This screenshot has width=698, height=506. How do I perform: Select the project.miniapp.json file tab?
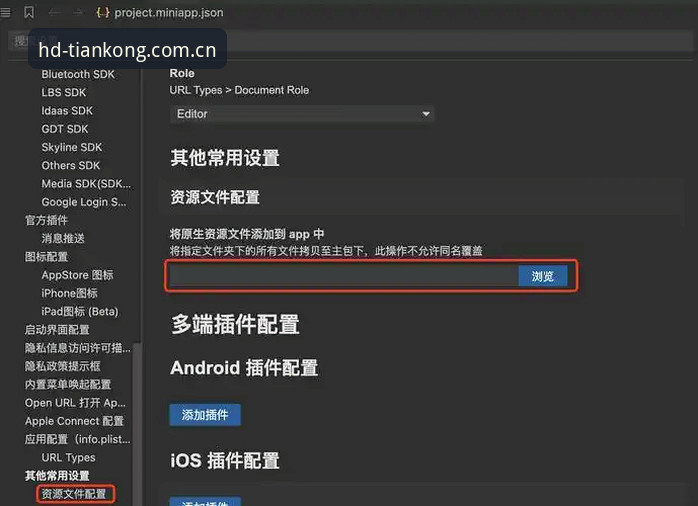point(160,12)
